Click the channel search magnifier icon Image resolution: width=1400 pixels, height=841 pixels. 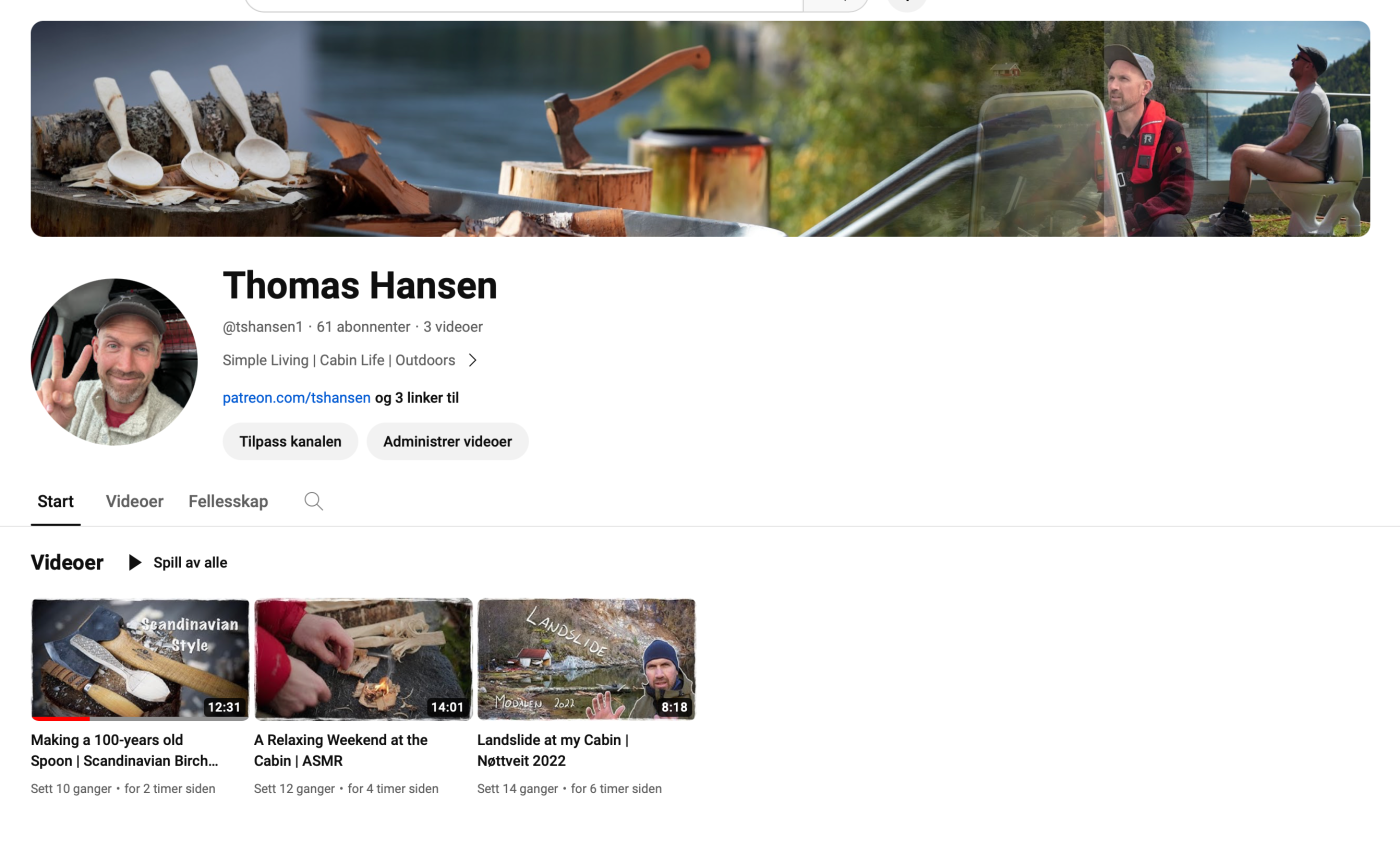pos(313,501)
